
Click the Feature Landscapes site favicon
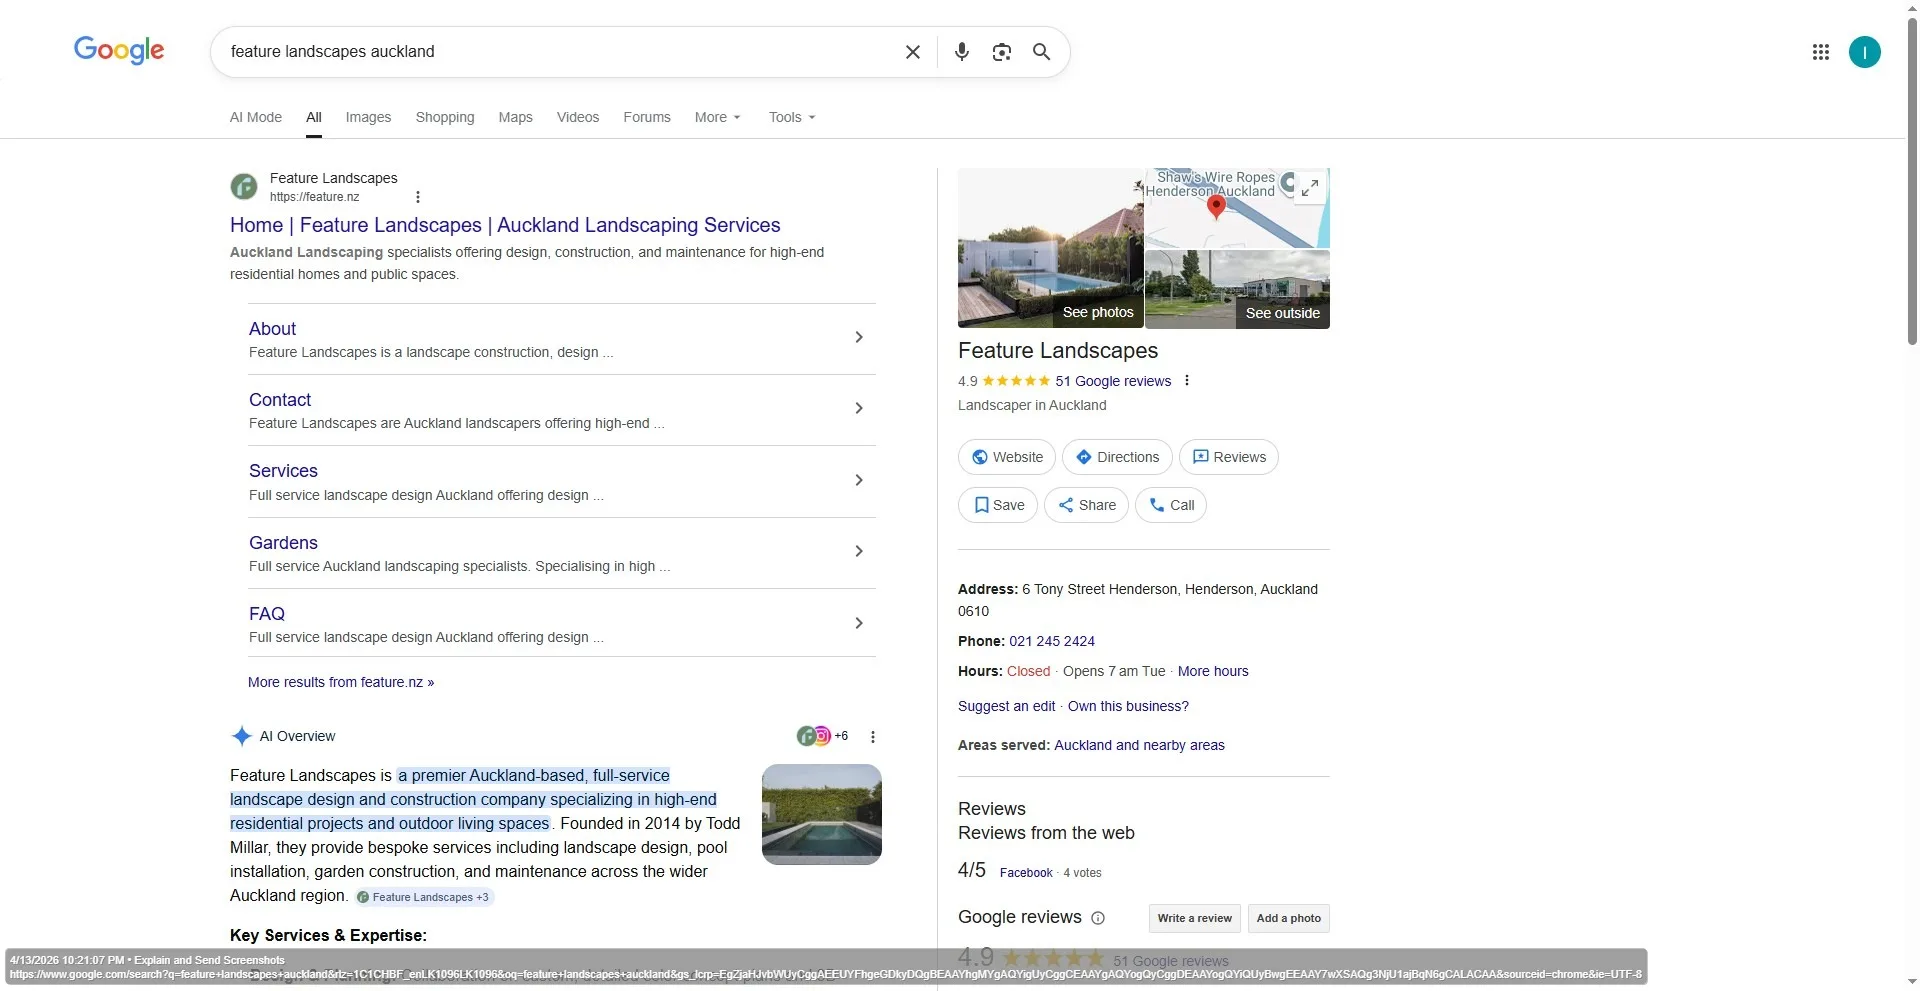pos(244,186)
